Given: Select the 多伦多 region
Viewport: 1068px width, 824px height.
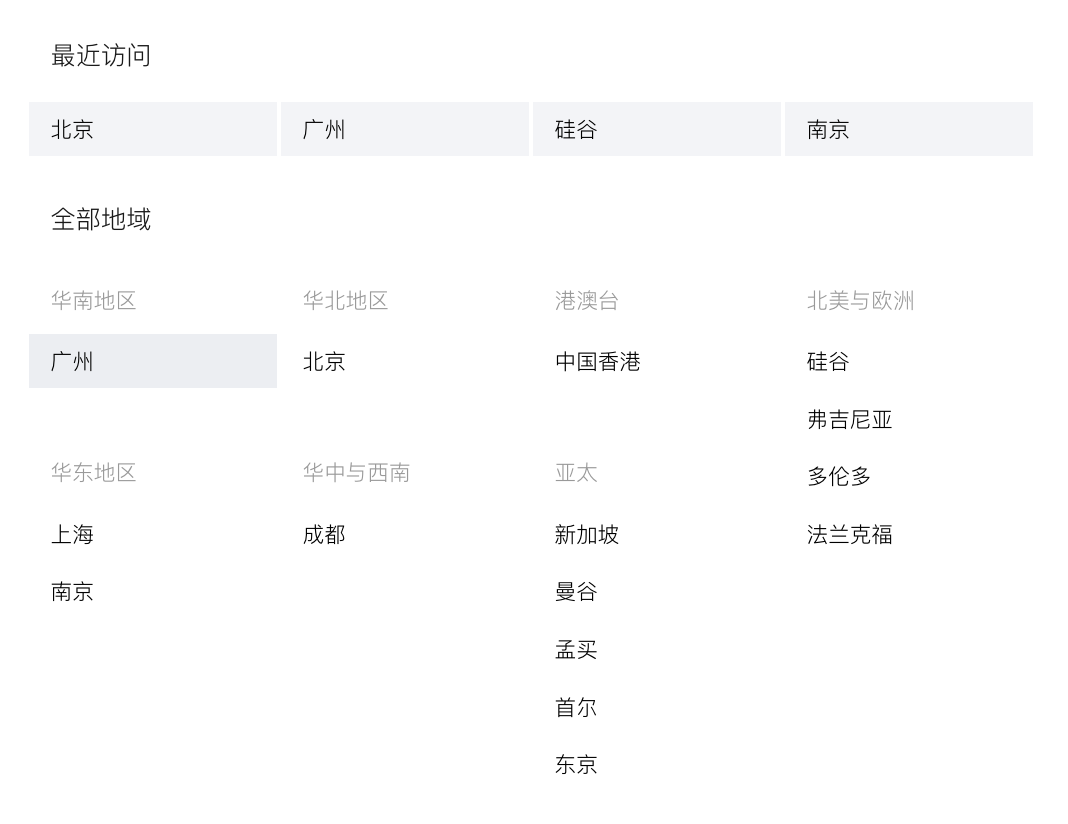Looking at the screenshot, I should [840, 476].
